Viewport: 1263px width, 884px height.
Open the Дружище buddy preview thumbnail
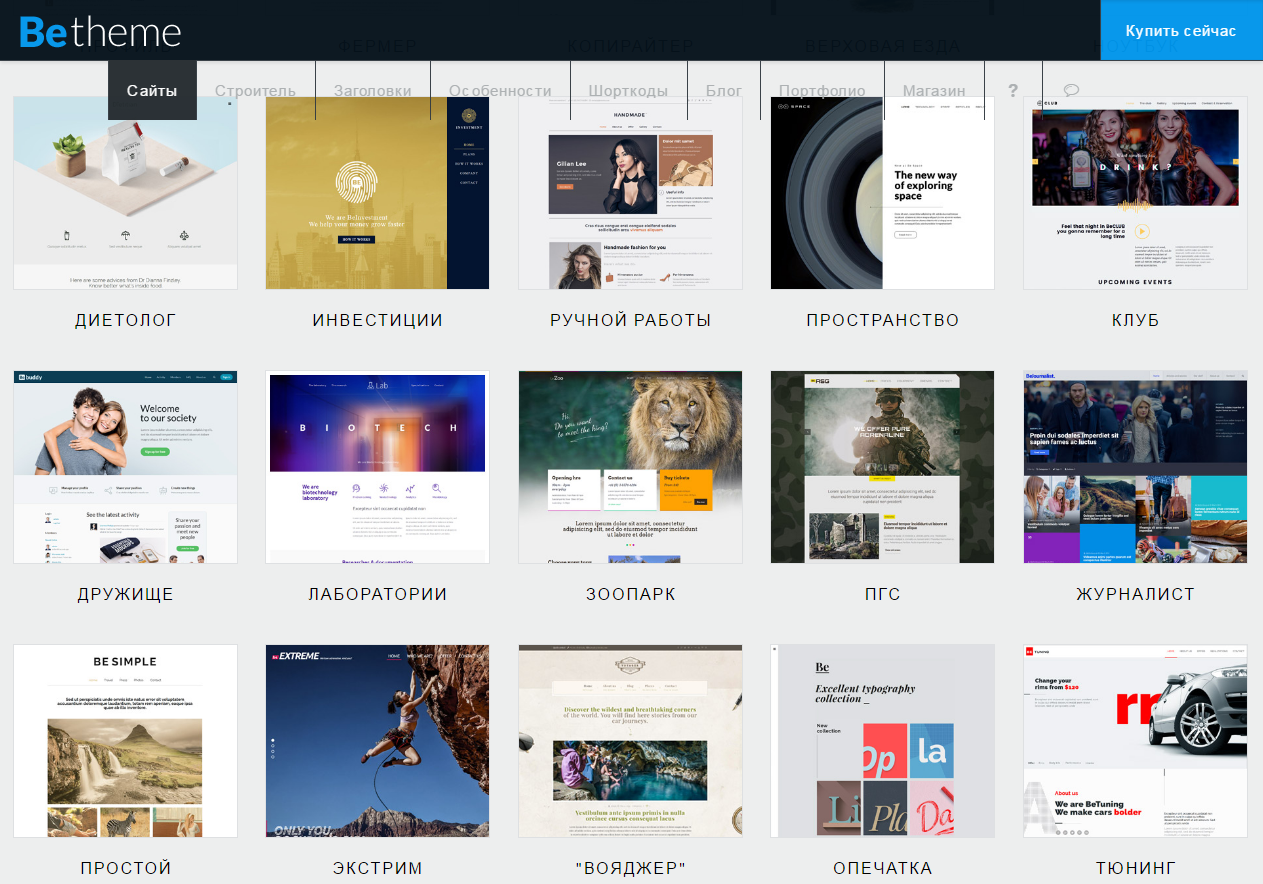point(126,467)
